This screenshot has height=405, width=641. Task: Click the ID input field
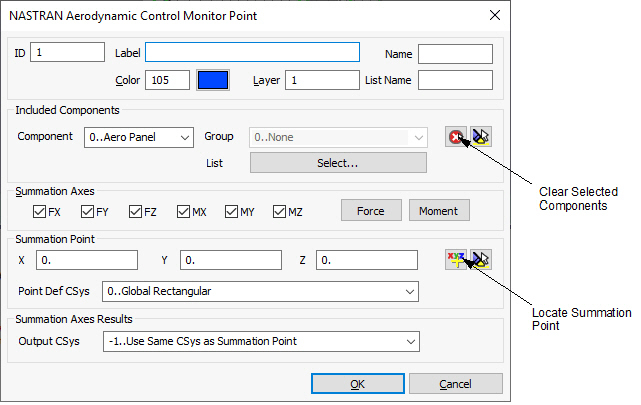click(67, 52)
